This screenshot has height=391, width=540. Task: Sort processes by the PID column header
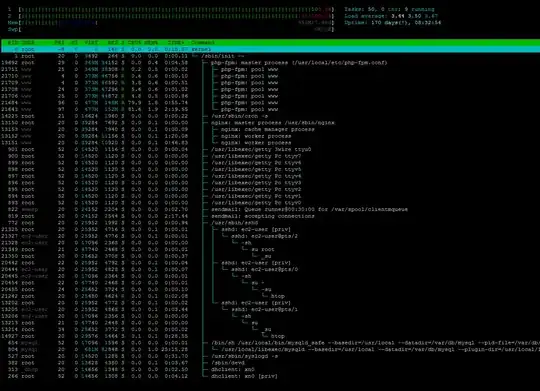[x=13, y=42]
